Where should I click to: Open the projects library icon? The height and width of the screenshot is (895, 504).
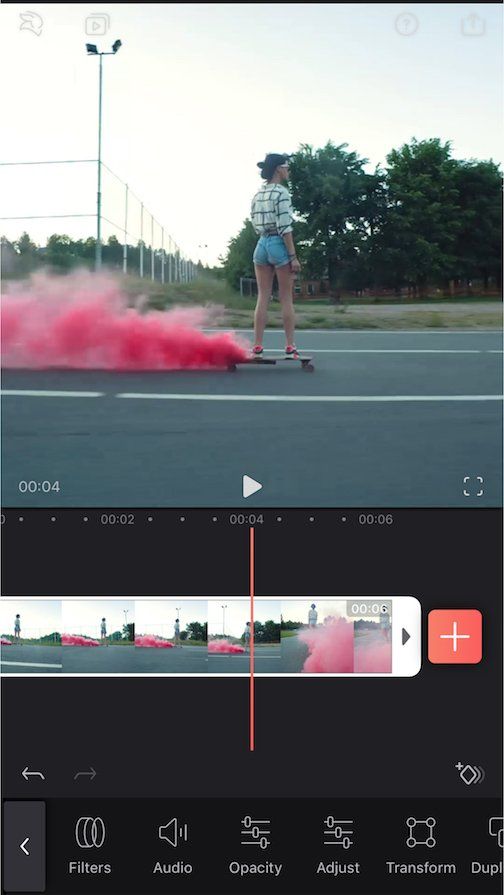click(x=98, y=25)
